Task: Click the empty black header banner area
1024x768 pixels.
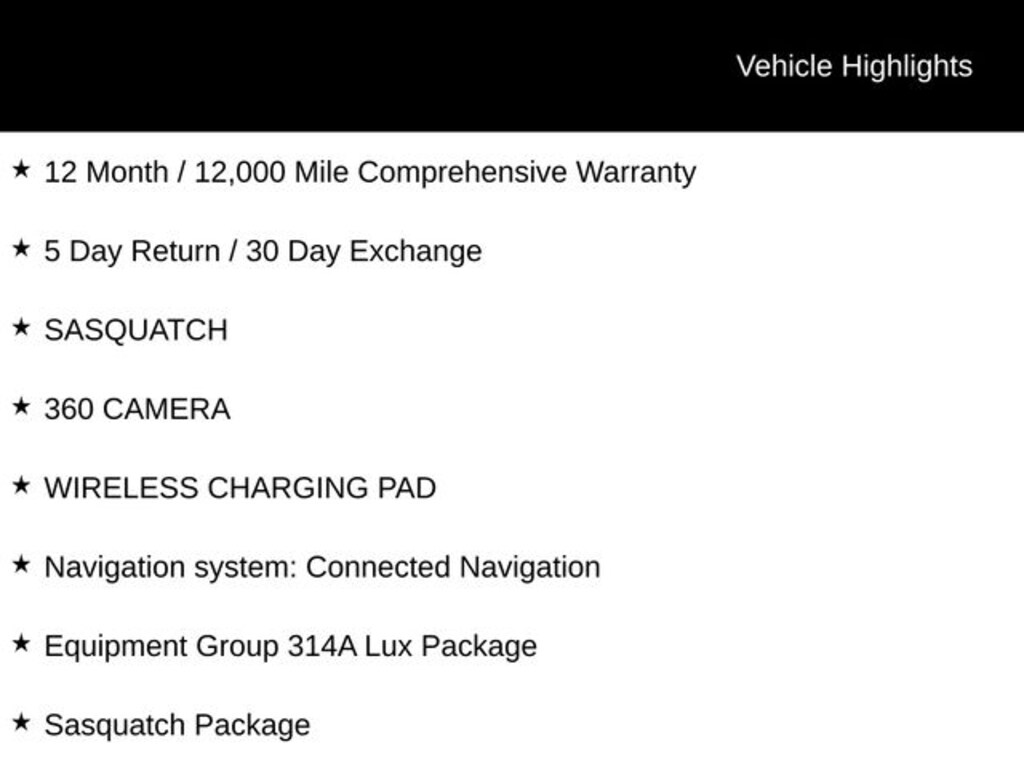Action: tap(350, 66)
